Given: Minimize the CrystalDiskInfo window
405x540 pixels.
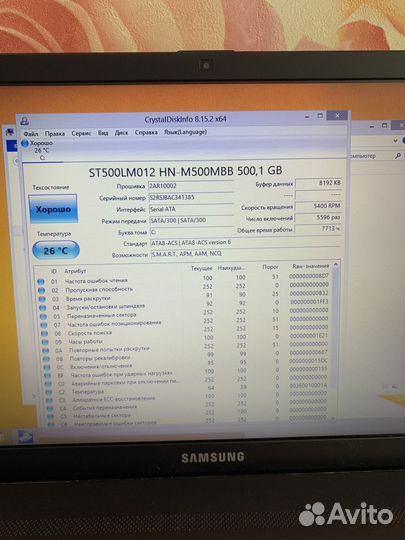Looking at the screenshot, I should 307,117.
